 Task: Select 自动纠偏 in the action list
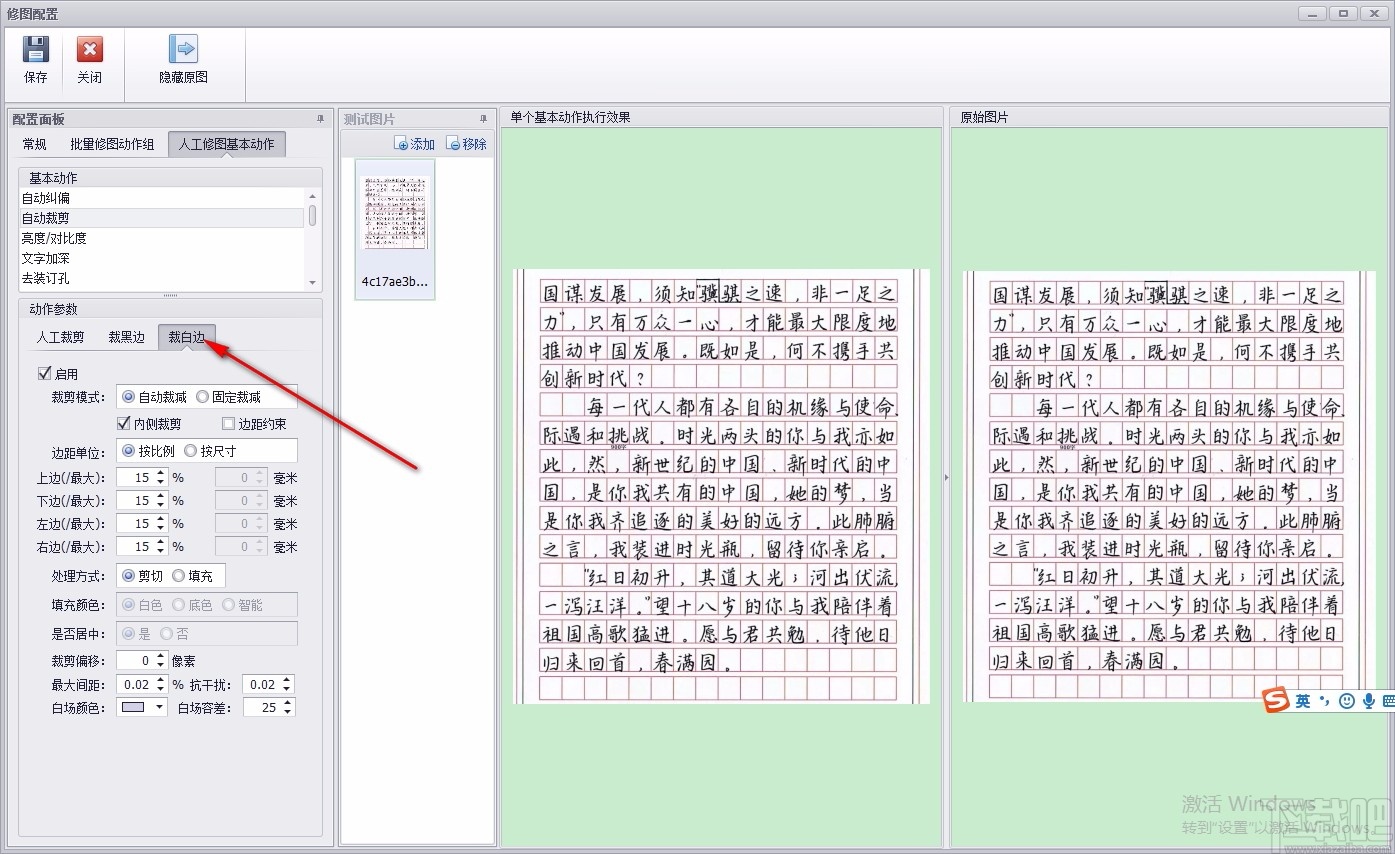(x=162, y=198)
